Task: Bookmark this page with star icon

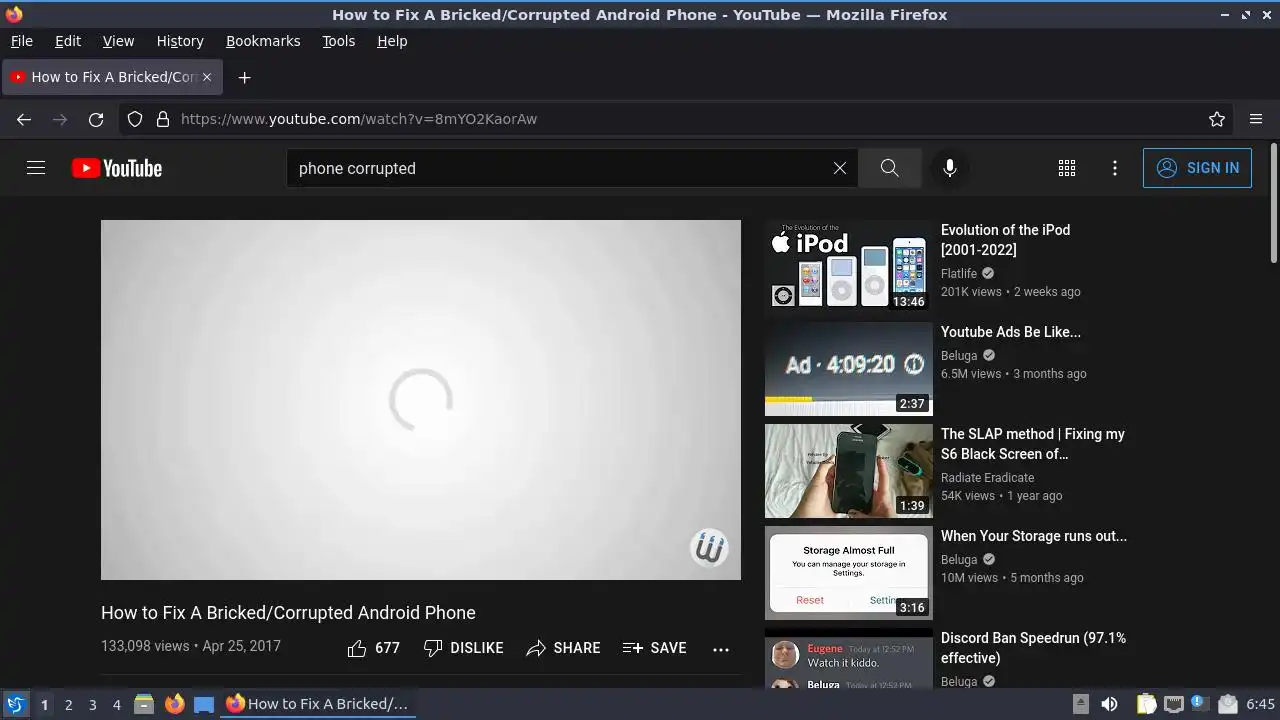Action: tap(1217, 119)
